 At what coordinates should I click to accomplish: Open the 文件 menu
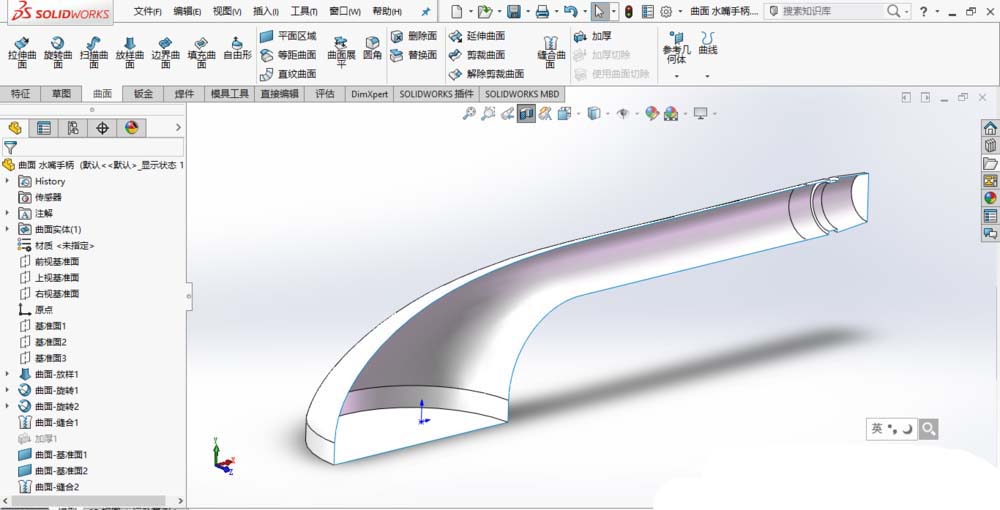pos(147,11)
